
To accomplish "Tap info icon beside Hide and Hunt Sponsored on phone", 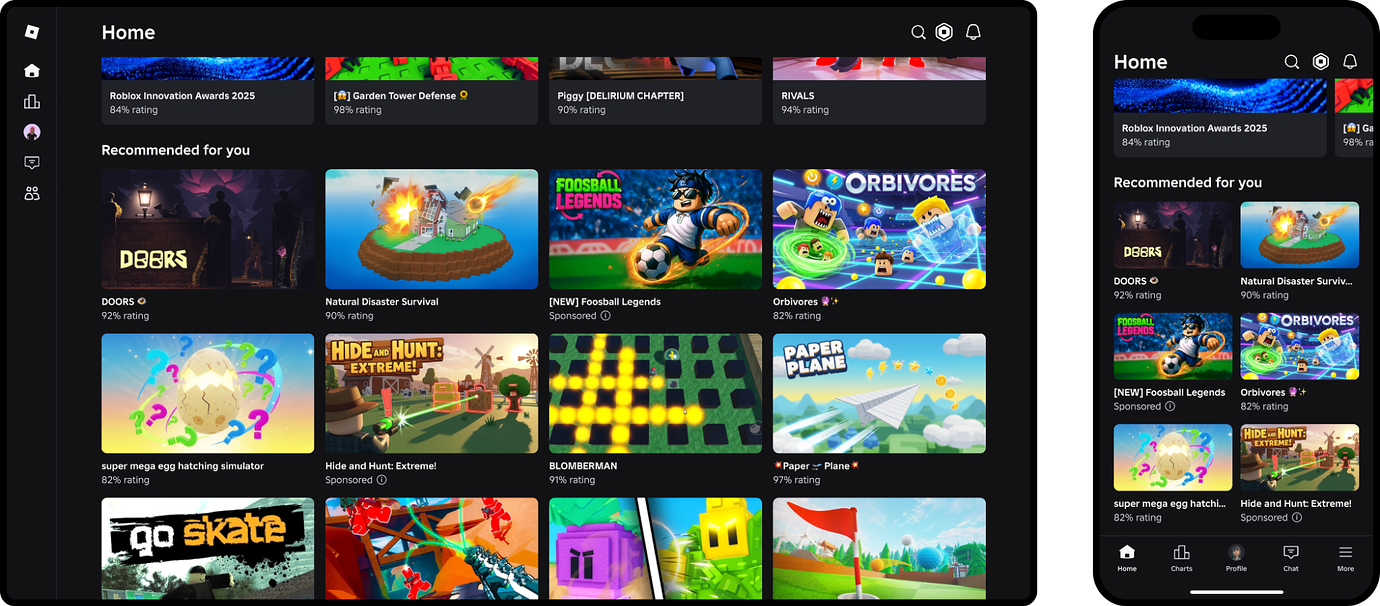I will 1297,518.
